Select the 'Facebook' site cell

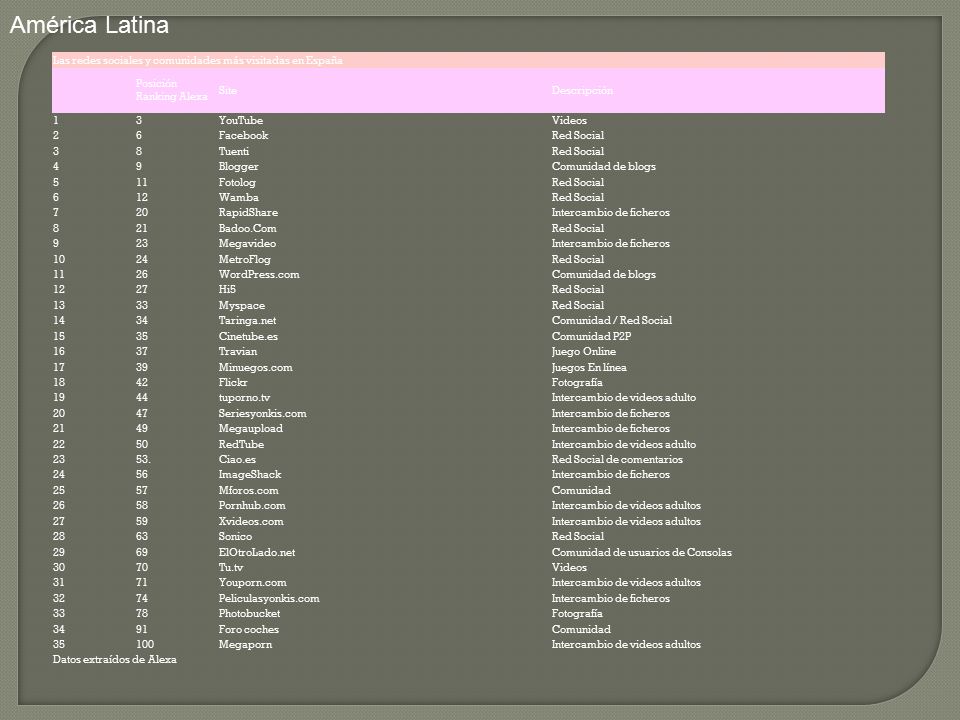point(243,135)
